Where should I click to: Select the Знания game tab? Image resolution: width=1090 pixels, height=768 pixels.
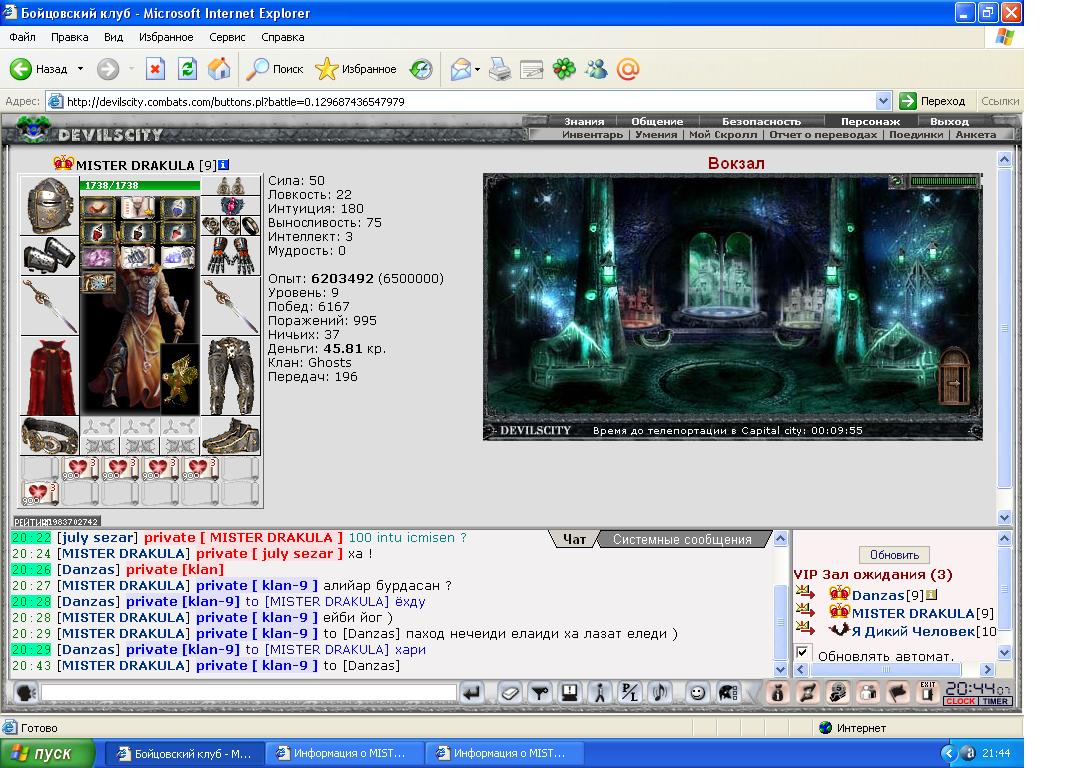(584, 122)
